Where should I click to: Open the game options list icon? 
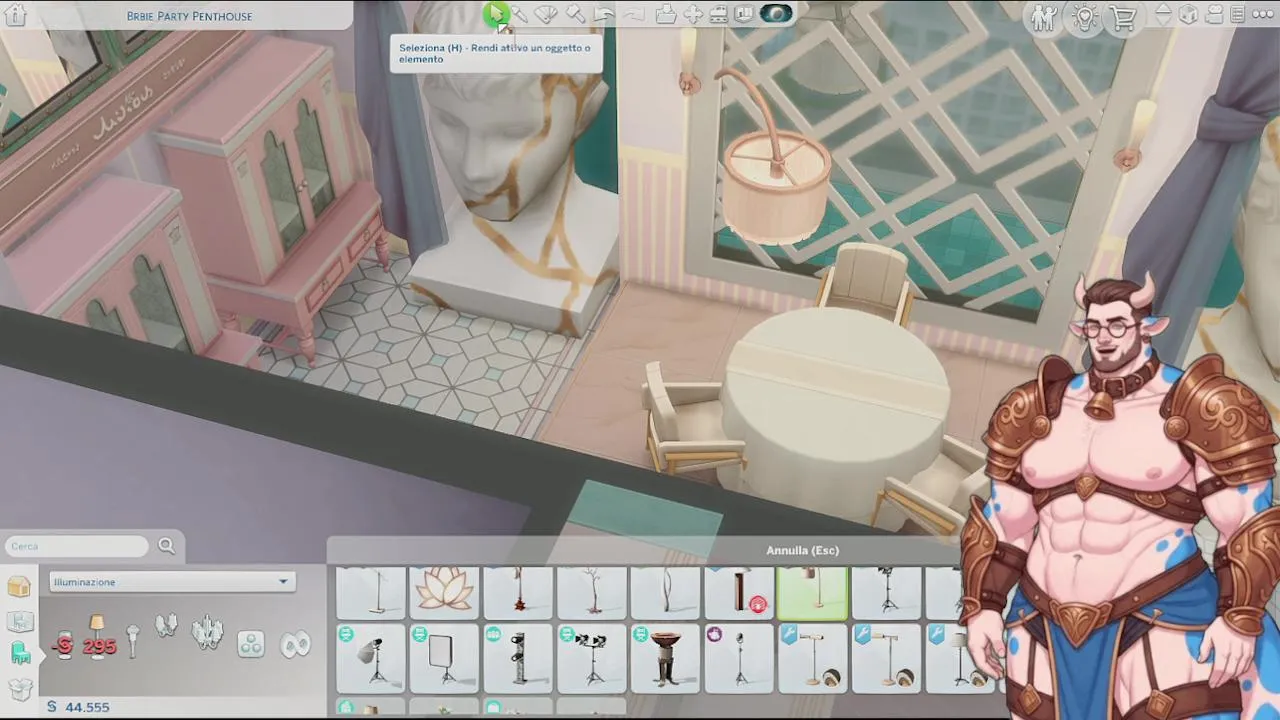pos(1238,15)
